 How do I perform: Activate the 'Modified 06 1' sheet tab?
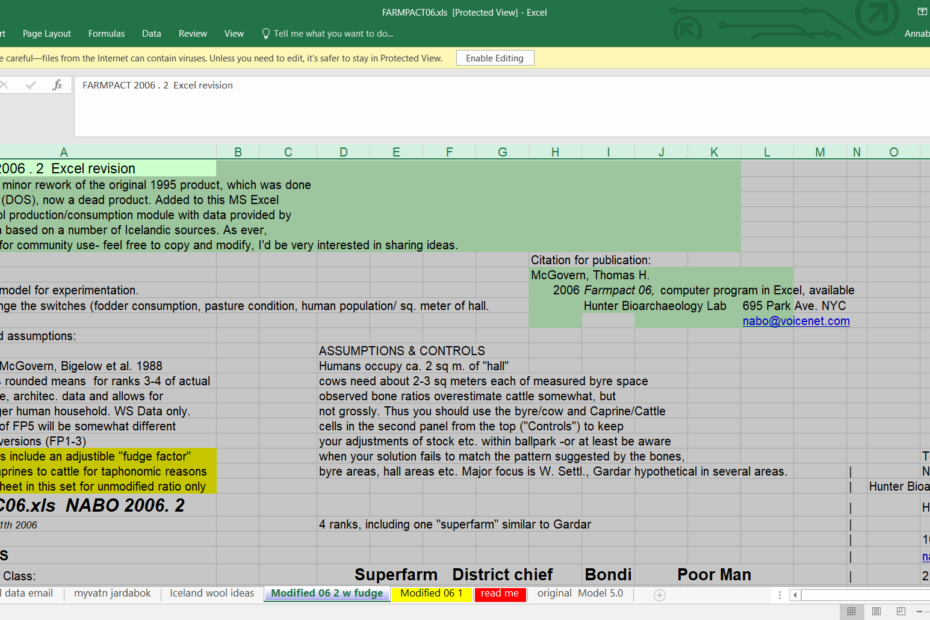pos(431,593)
